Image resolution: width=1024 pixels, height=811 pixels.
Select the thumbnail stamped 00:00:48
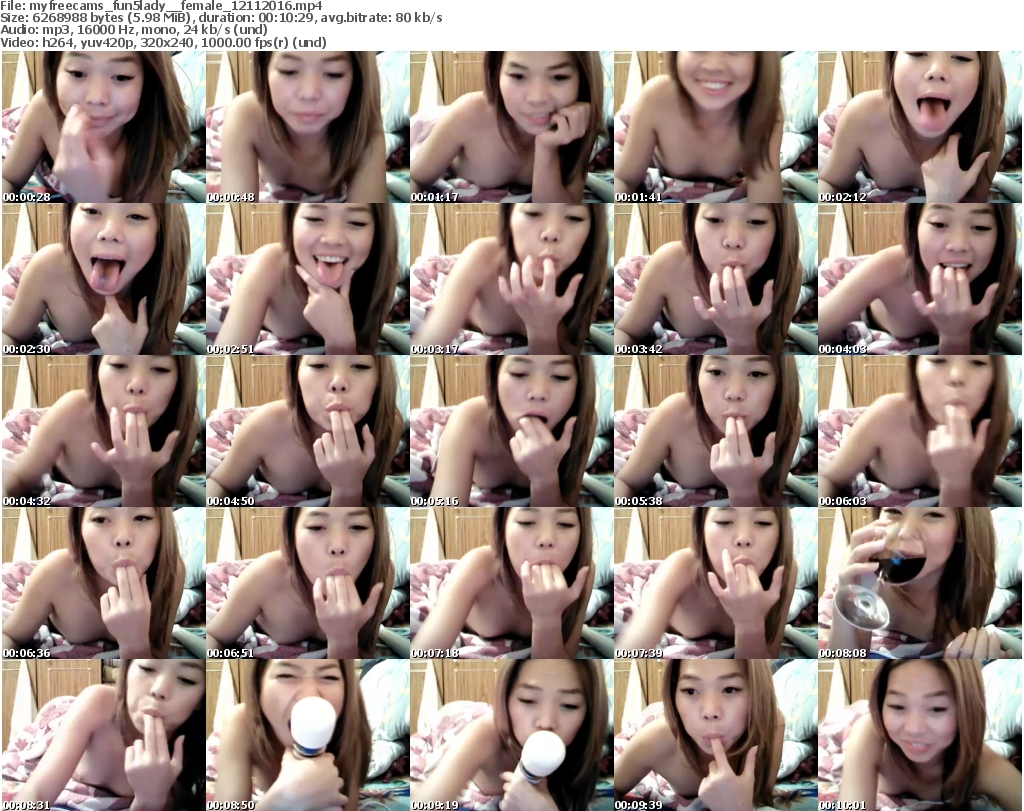click(308, 127)
